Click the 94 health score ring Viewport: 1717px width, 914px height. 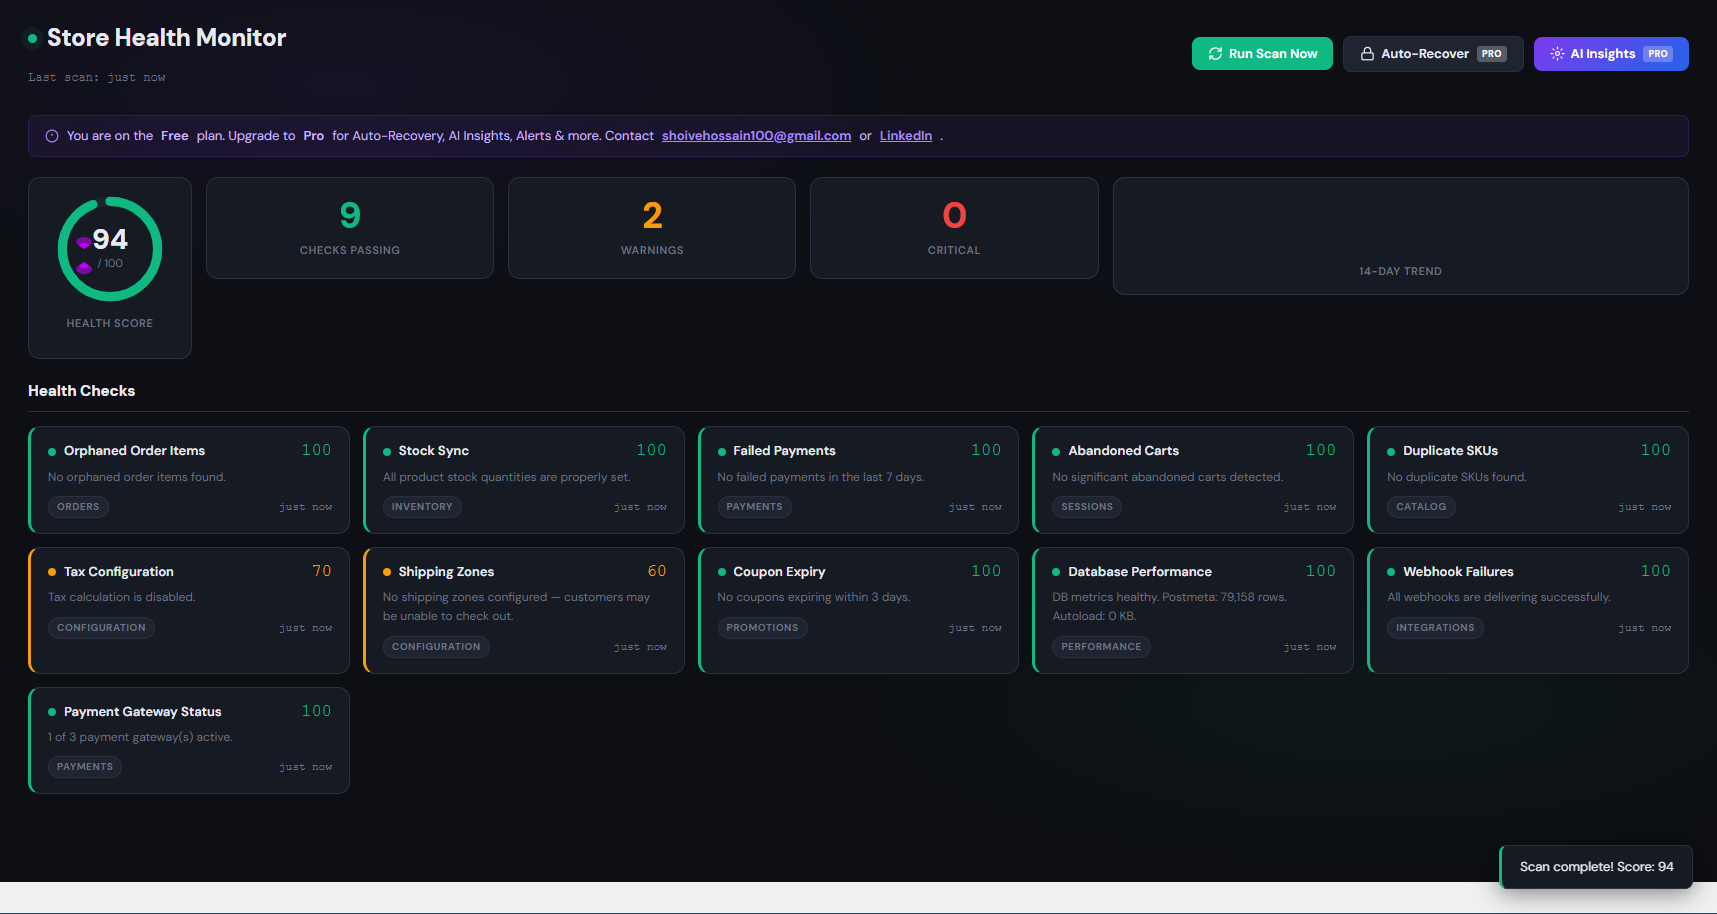[x=110, y=249]
